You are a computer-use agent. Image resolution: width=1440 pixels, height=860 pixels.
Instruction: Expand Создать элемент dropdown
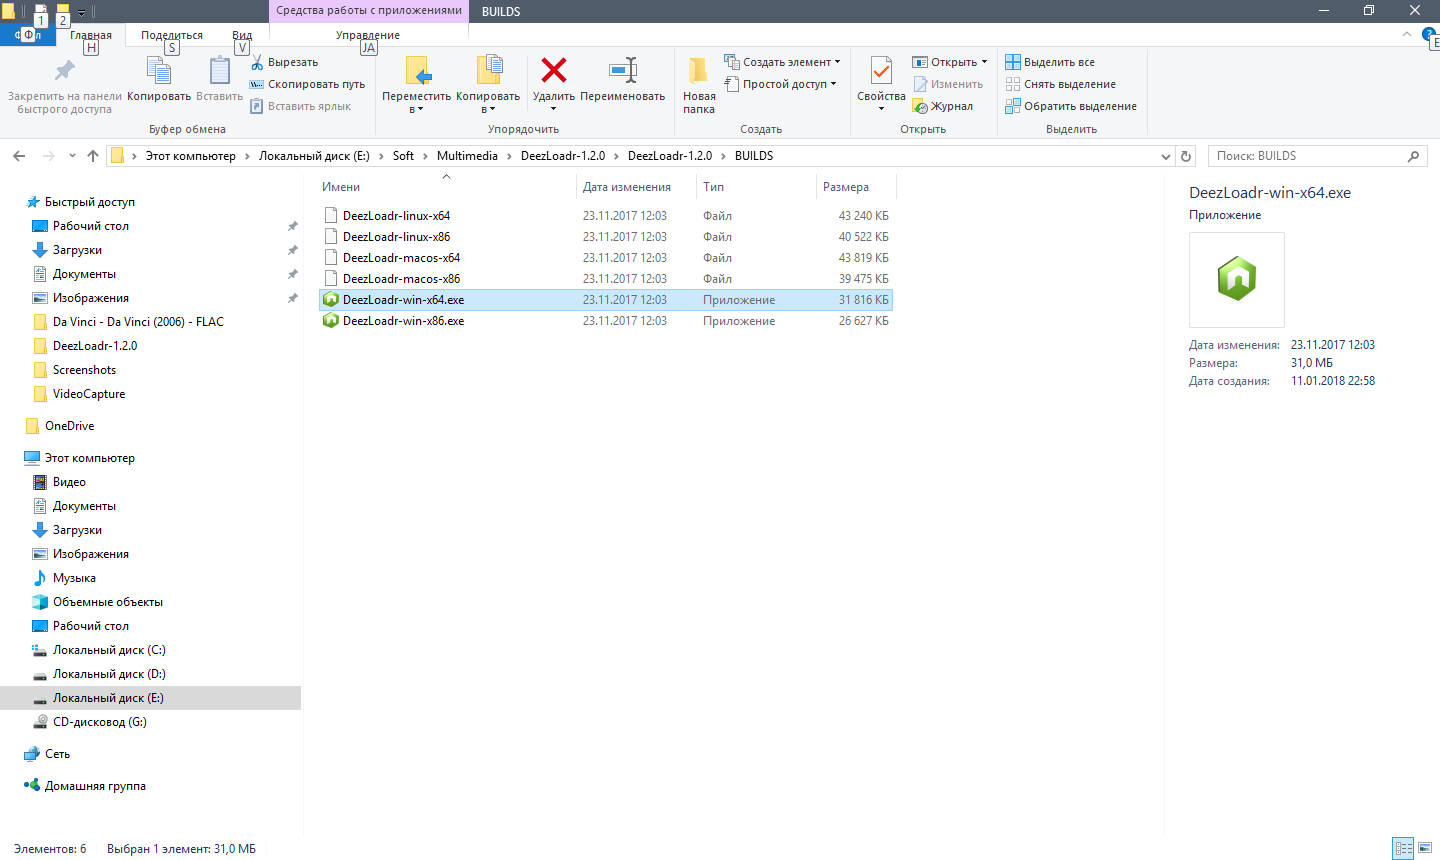pos(837,62)
